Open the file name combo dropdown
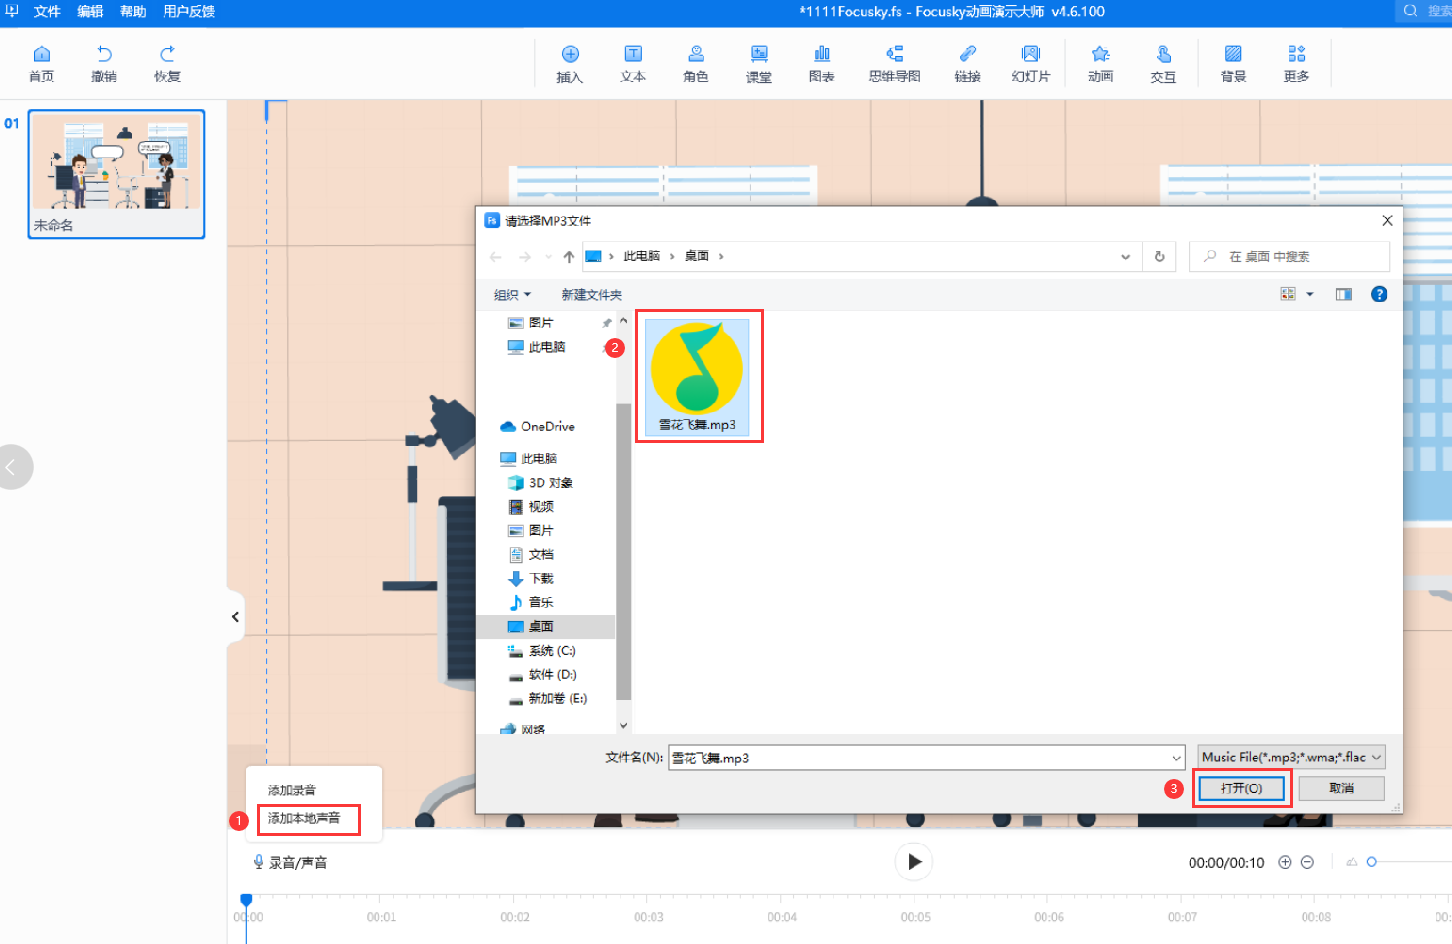The width and height of the screenshot is (1452, 944). [1176, 758]
